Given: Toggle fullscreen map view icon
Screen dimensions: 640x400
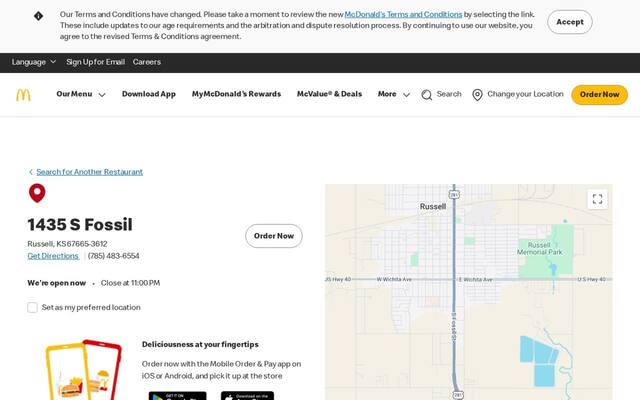Looking at the screenshot, I should tap(597, 199).
